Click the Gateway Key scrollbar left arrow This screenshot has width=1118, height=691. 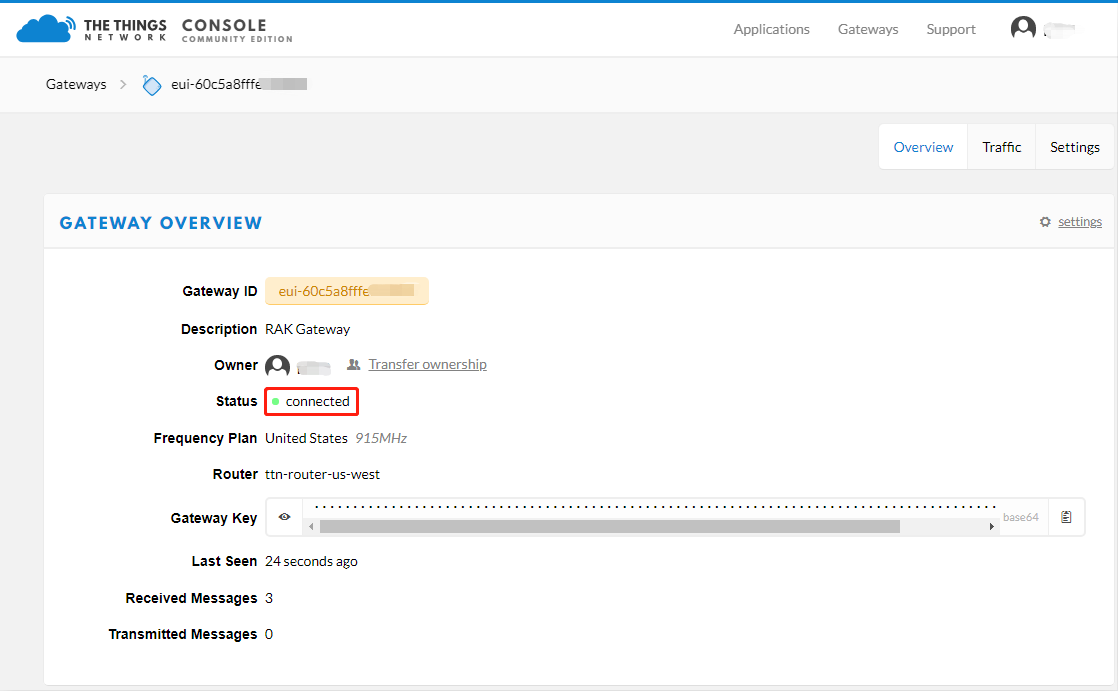[x=311, y=526]
